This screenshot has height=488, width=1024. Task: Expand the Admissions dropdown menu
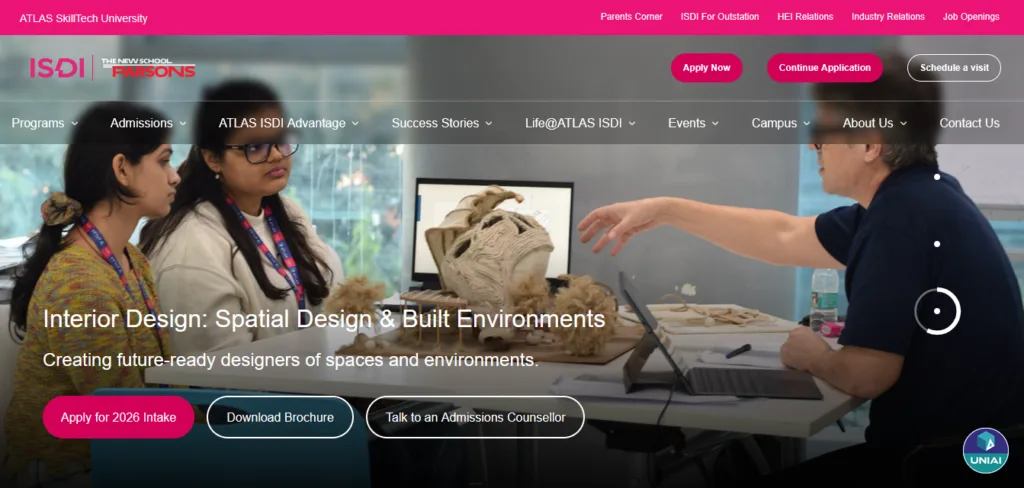point(148,123)
